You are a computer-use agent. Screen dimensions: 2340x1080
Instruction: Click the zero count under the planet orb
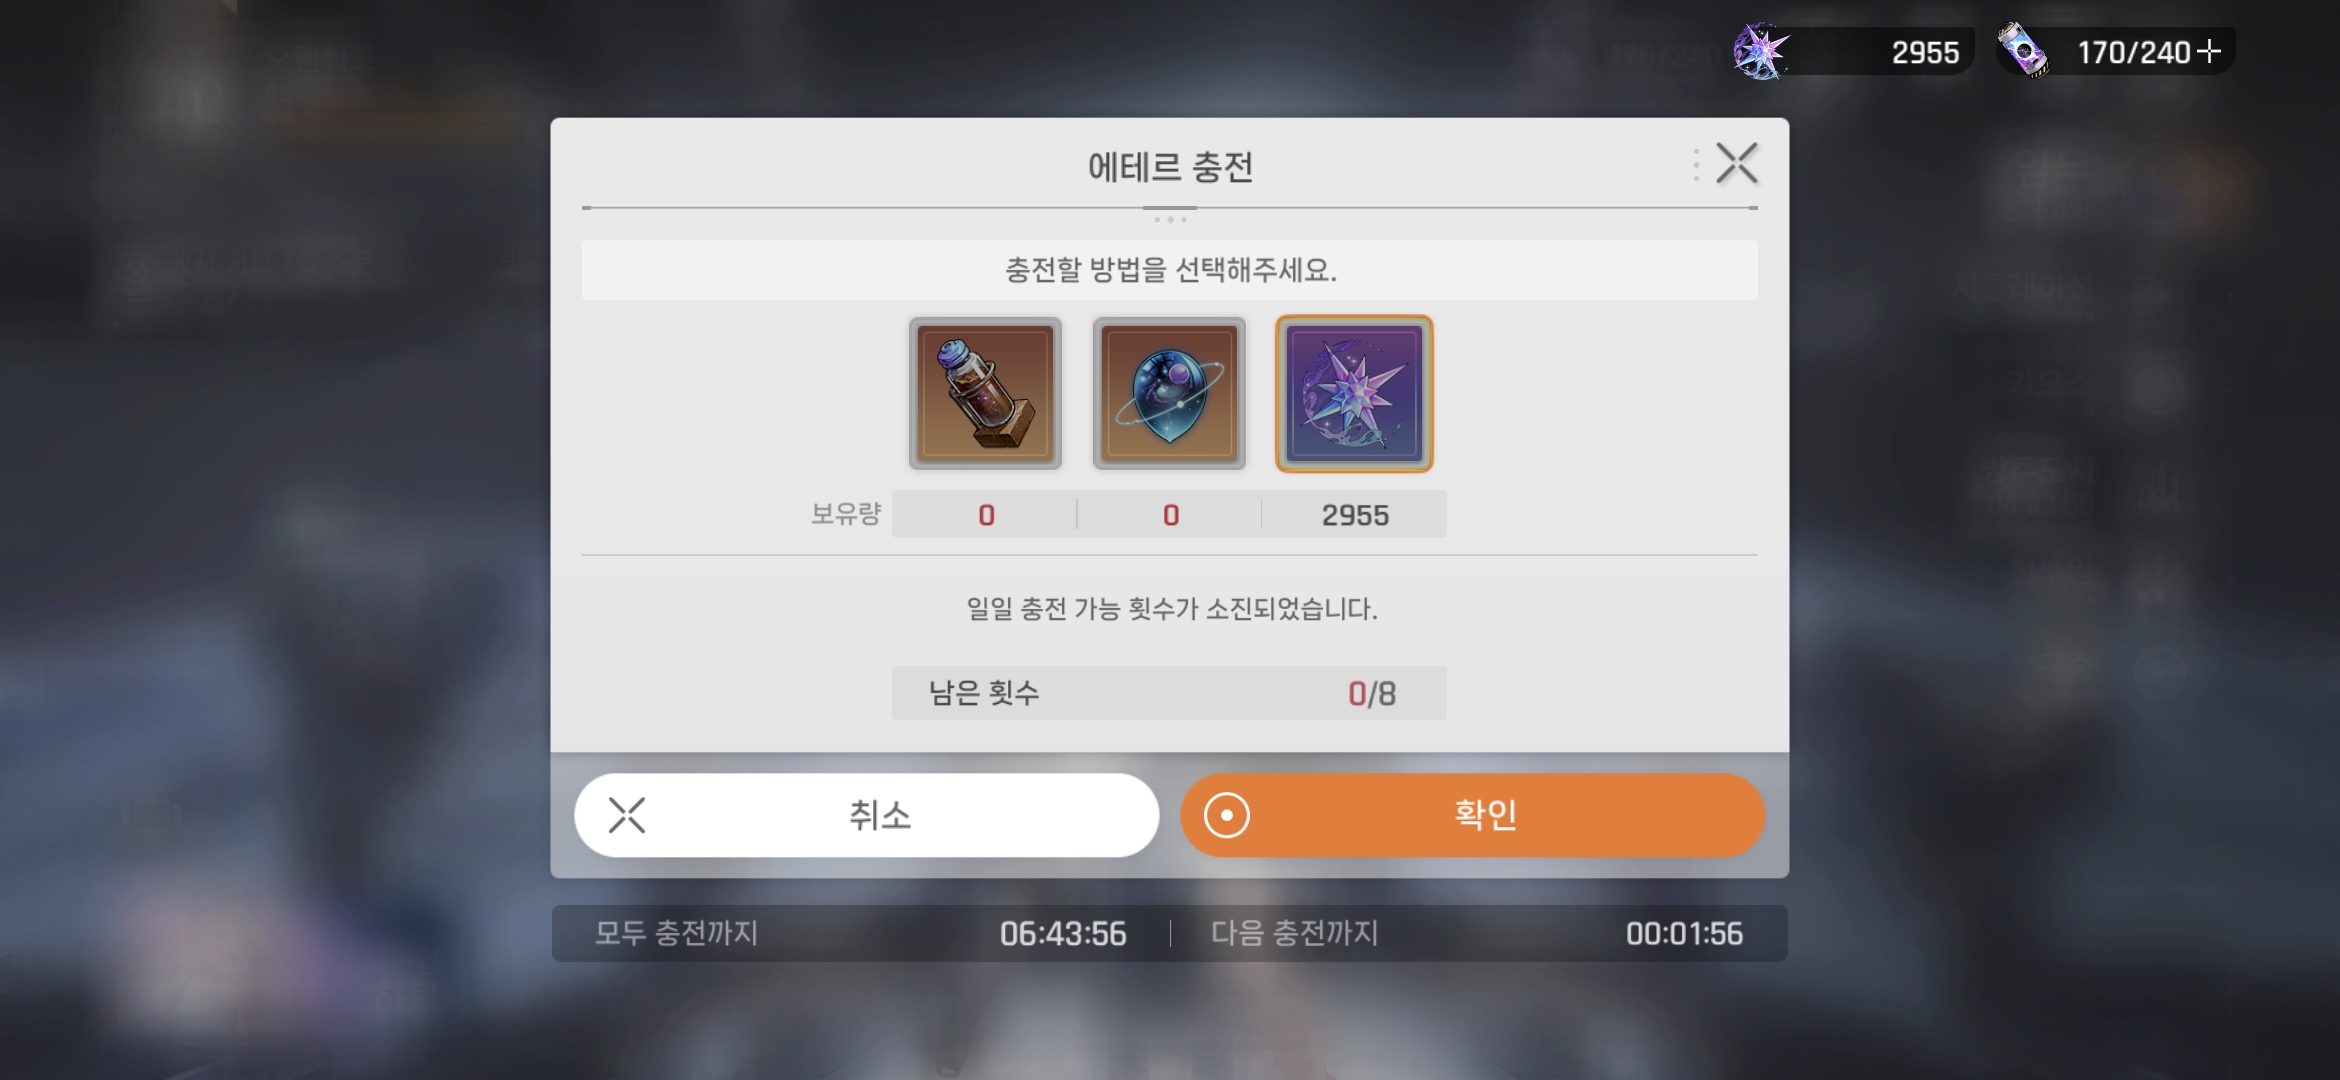pyautogui.click(x=1170, y=515)
